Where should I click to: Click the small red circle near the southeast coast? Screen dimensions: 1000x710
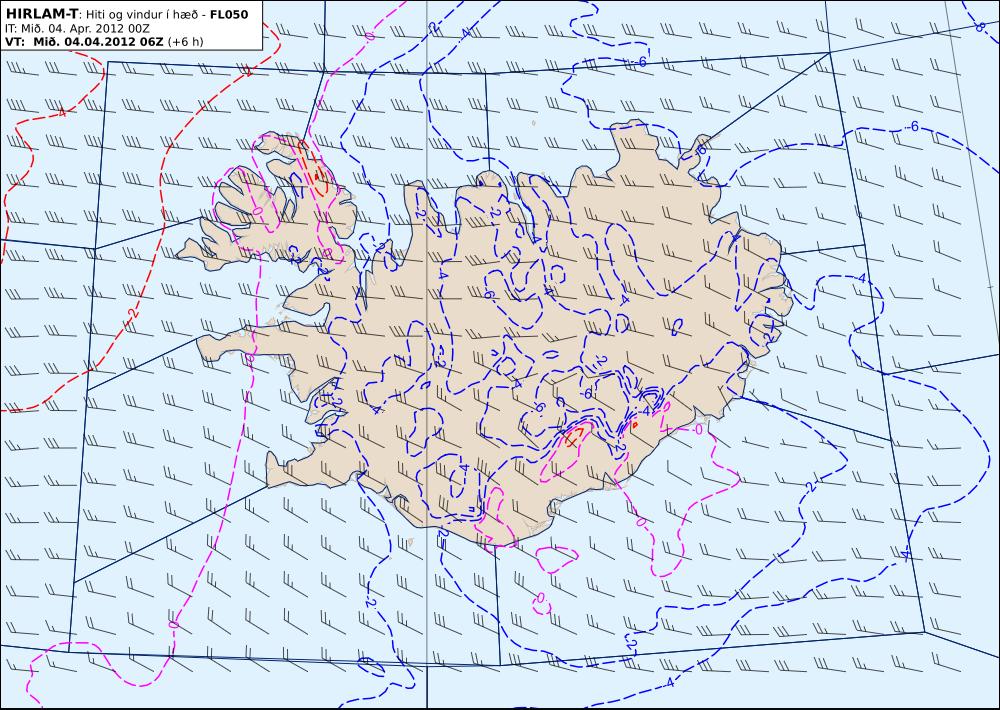[635, 424]
